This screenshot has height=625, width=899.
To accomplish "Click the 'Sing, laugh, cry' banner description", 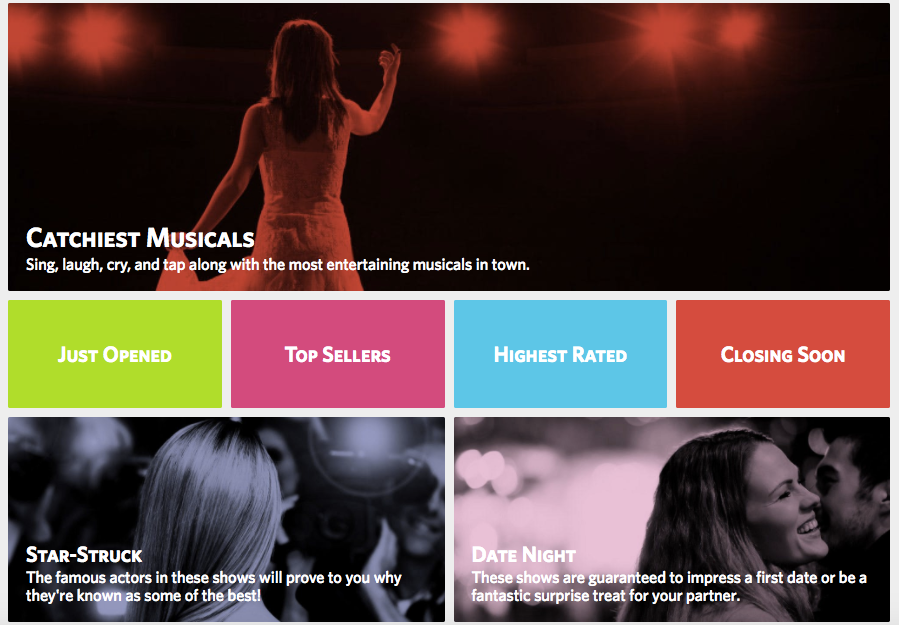I will point(277,265).
